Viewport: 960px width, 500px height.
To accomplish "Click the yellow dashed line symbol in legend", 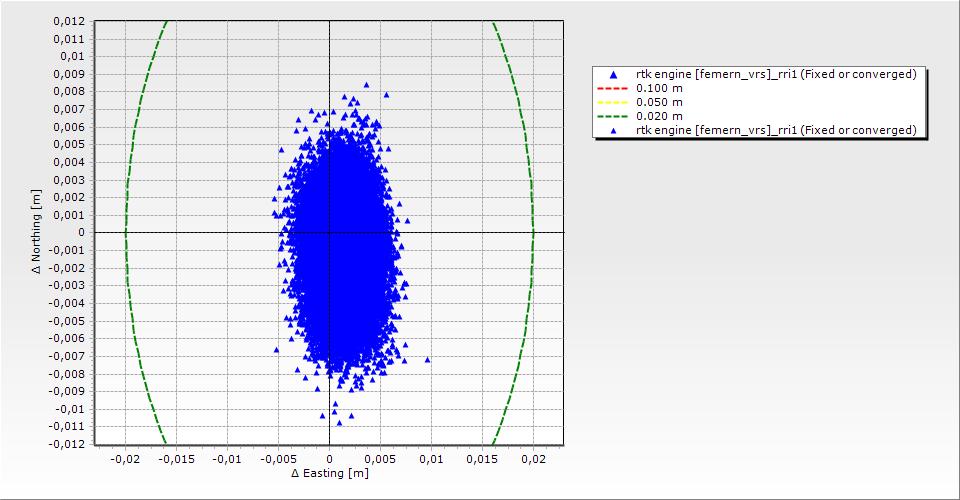I will pyautogui.click(x=614, y=103).
